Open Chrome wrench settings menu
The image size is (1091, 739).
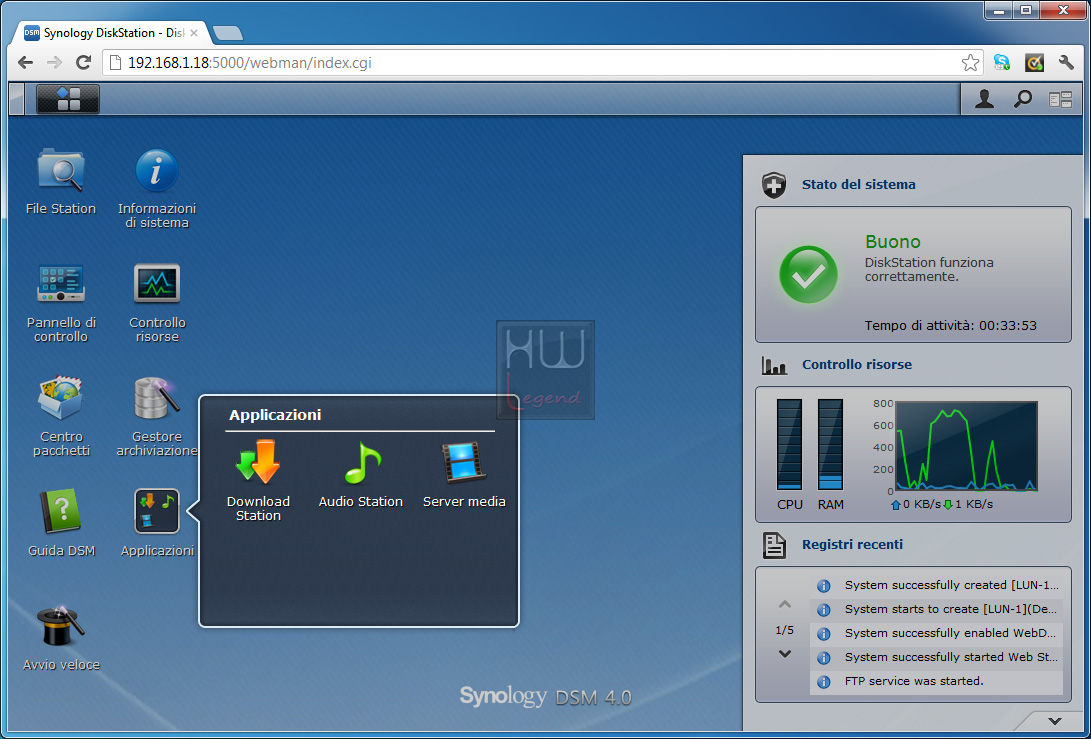[1066, 63]
